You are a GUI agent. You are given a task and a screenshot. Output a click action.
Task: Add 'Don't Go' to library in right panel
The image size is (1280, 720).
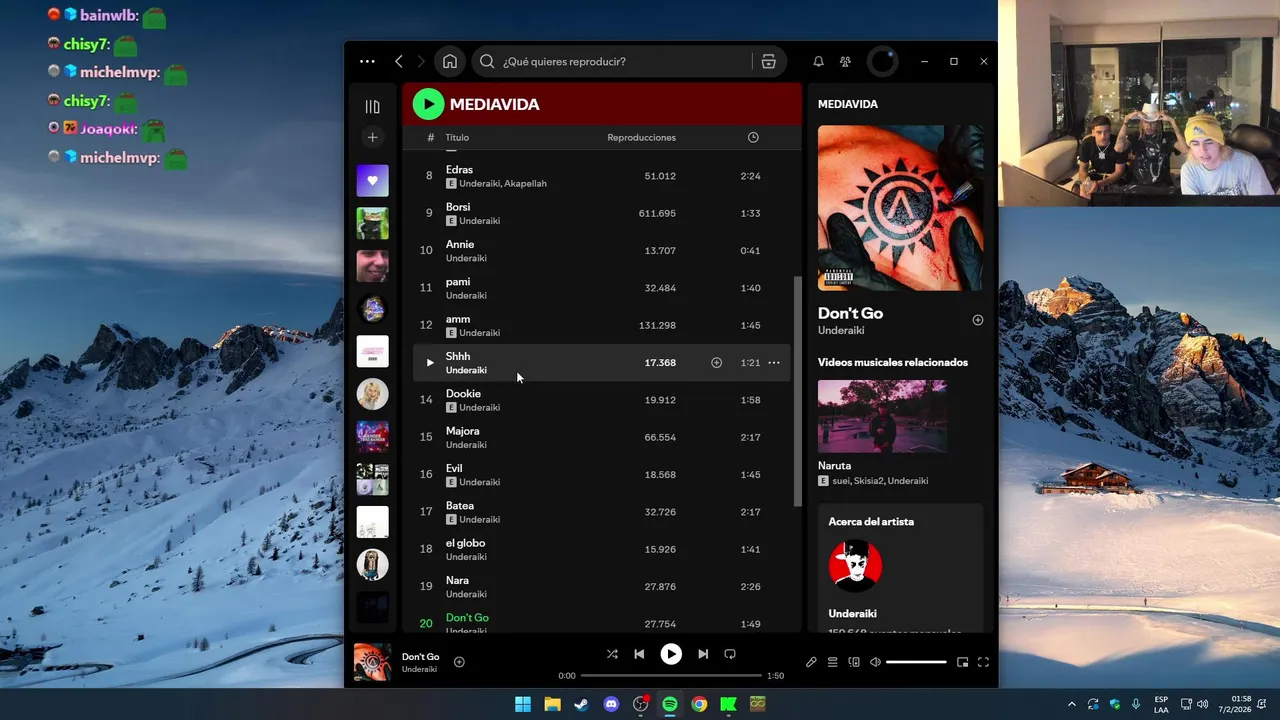point(978,320)
